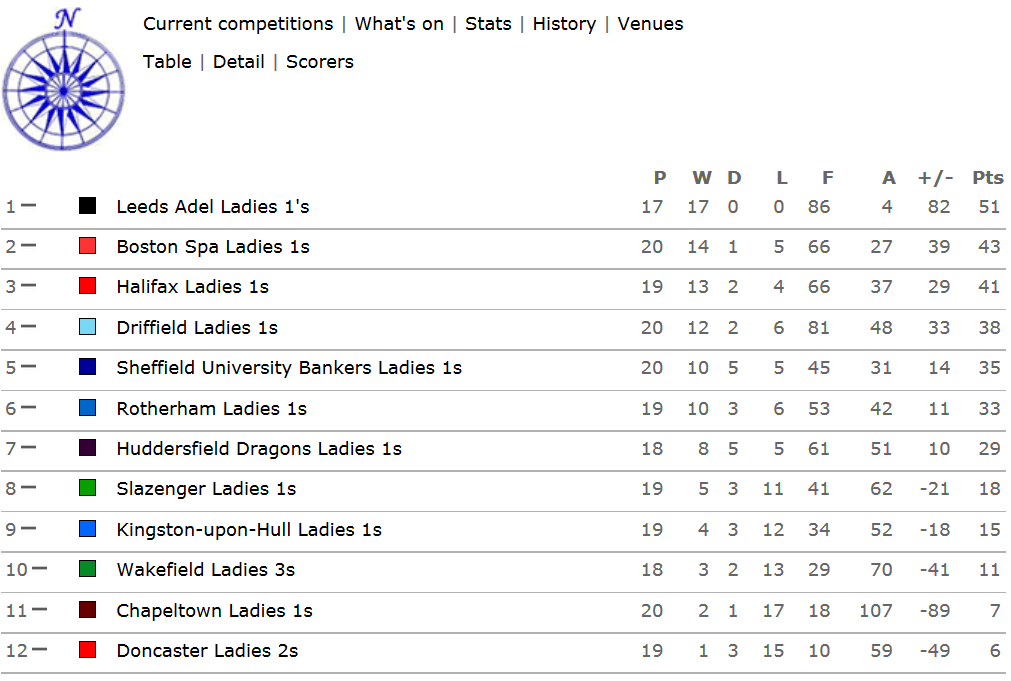Select the Table view link
This screenshot has width=1011, height=681.
click(167, 62)
